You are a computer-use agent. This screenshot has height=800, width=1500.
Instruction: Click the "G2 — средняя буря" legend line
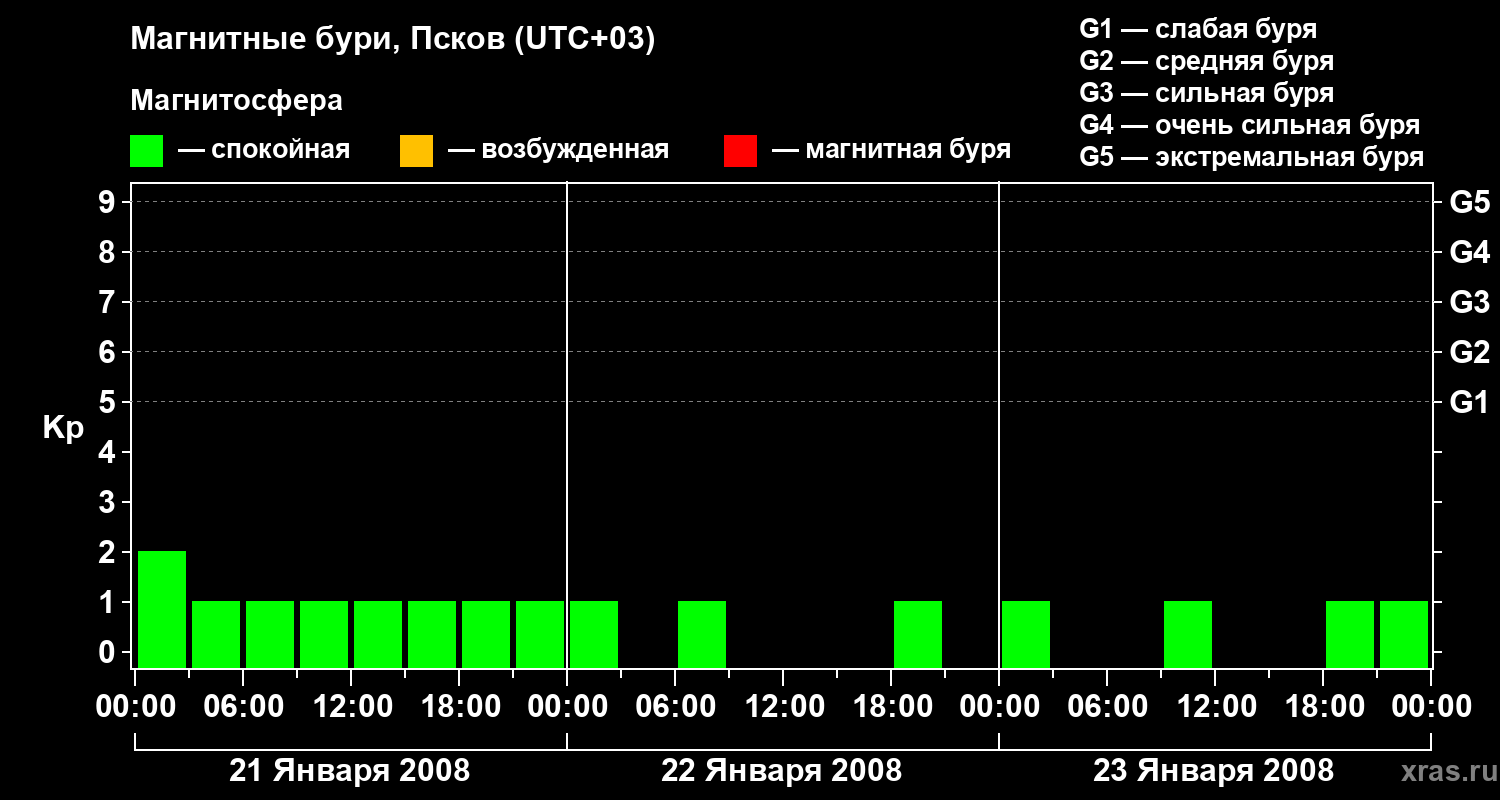coord(1207,61)
